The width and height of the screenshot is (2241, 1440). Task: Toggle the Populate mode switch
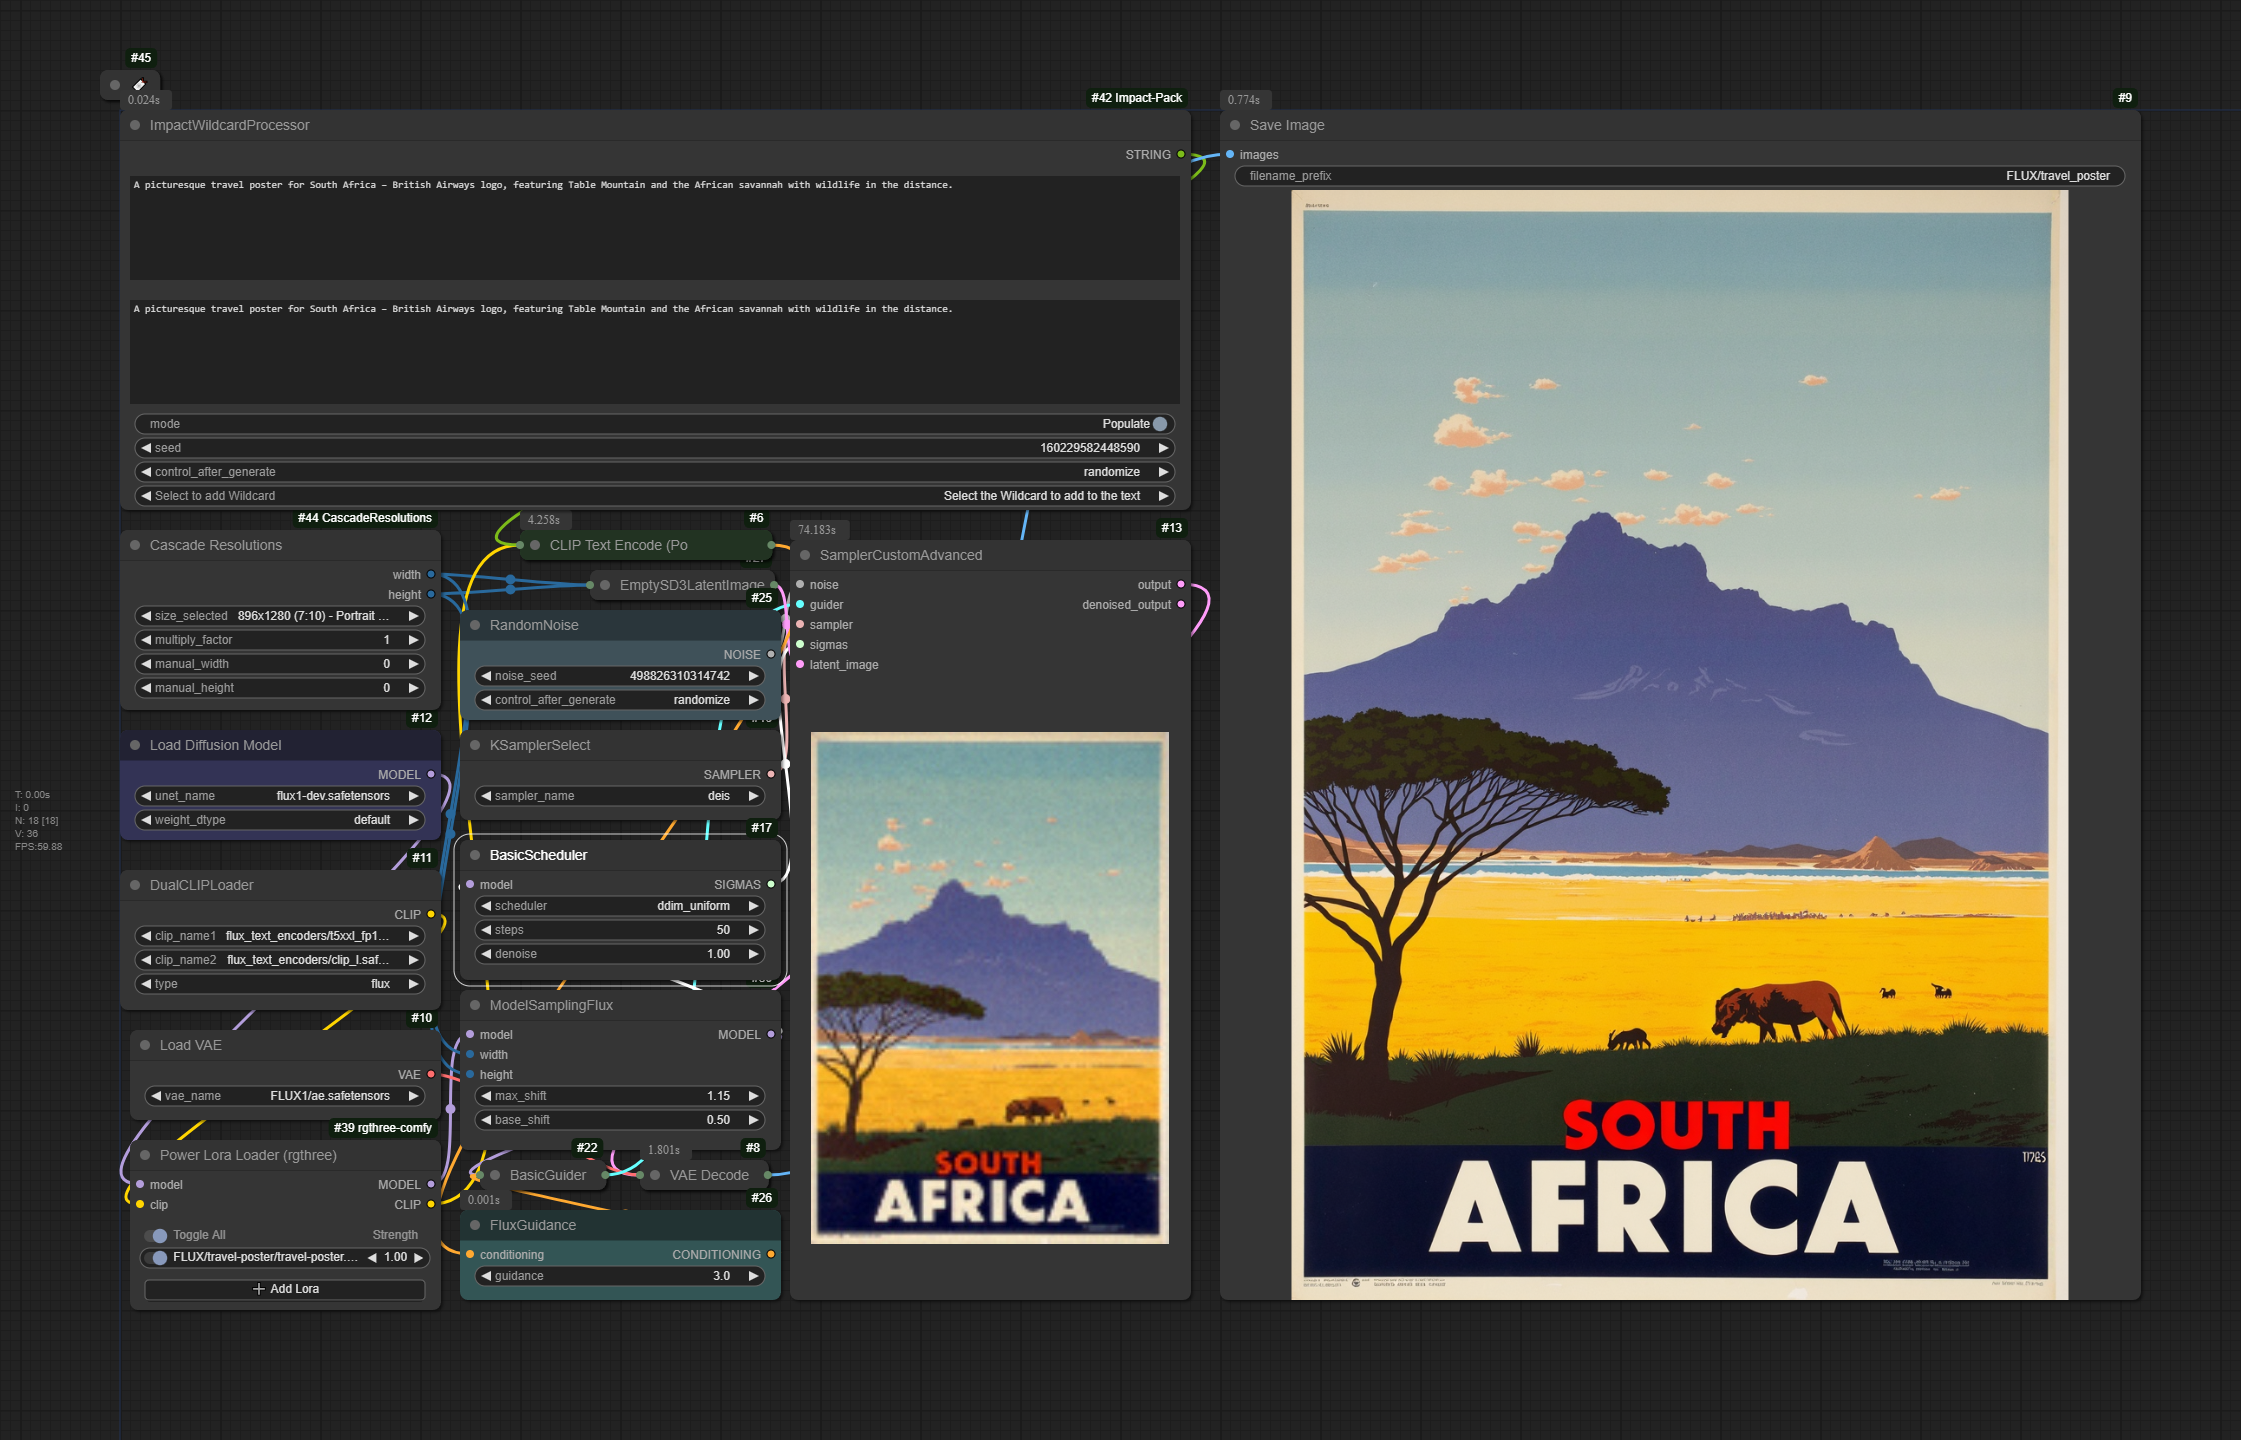pyautogui.click(x=1159, y=424)
